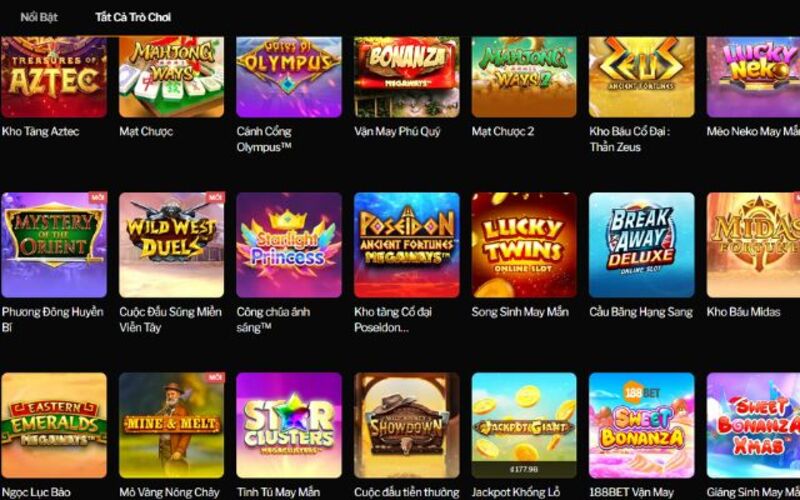This screenshot has height=500, width=800.
Task: Open the Mystery of the Orient tile
Action: coord(54,245)
